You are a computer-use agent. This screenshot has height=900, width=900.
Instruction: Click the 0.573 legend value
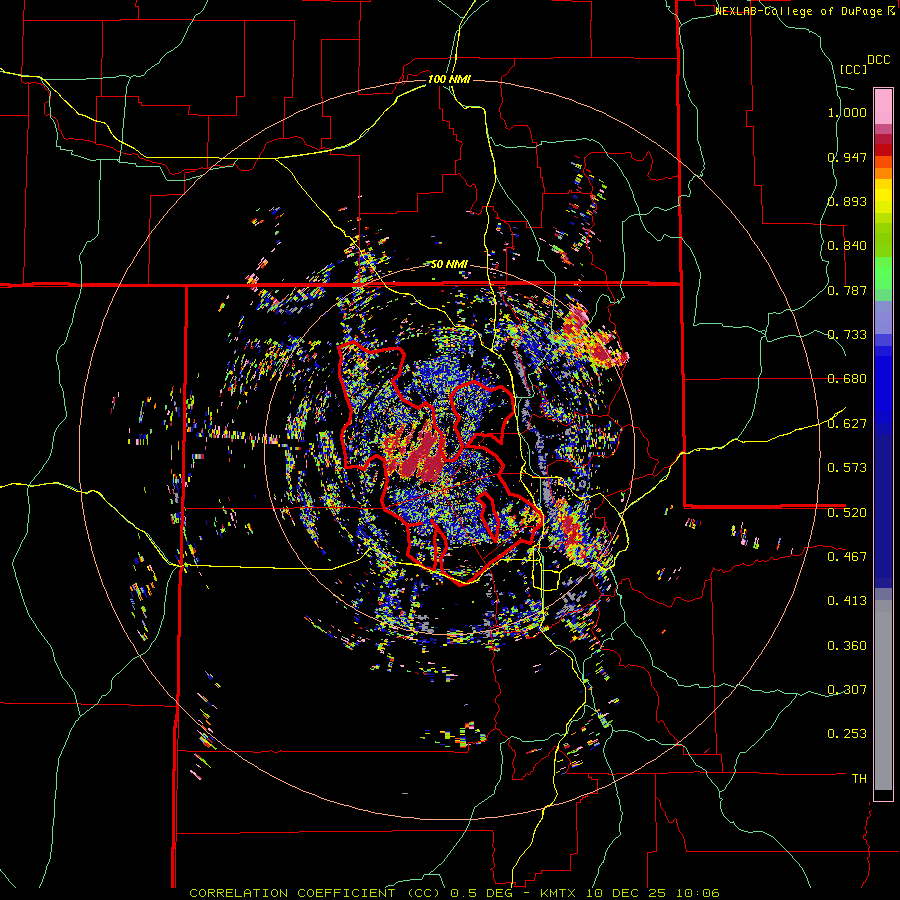(x=847, y=468)
